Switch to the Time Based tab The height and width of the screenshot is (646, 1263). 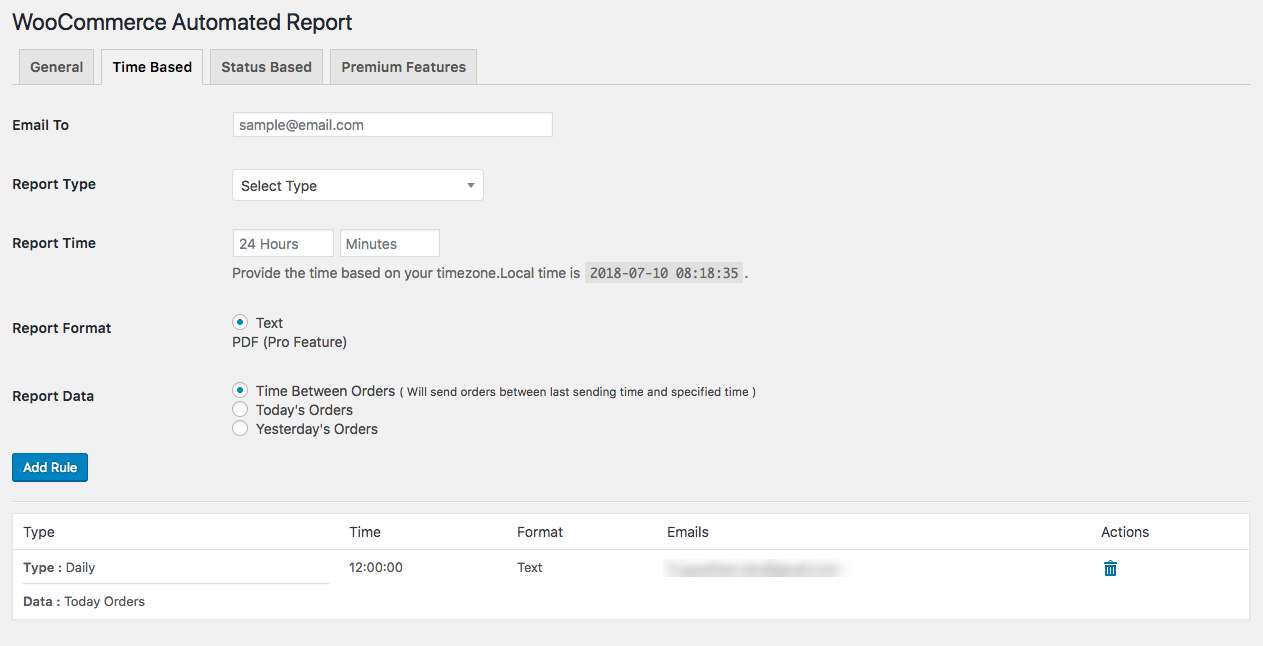coord(152,67)
